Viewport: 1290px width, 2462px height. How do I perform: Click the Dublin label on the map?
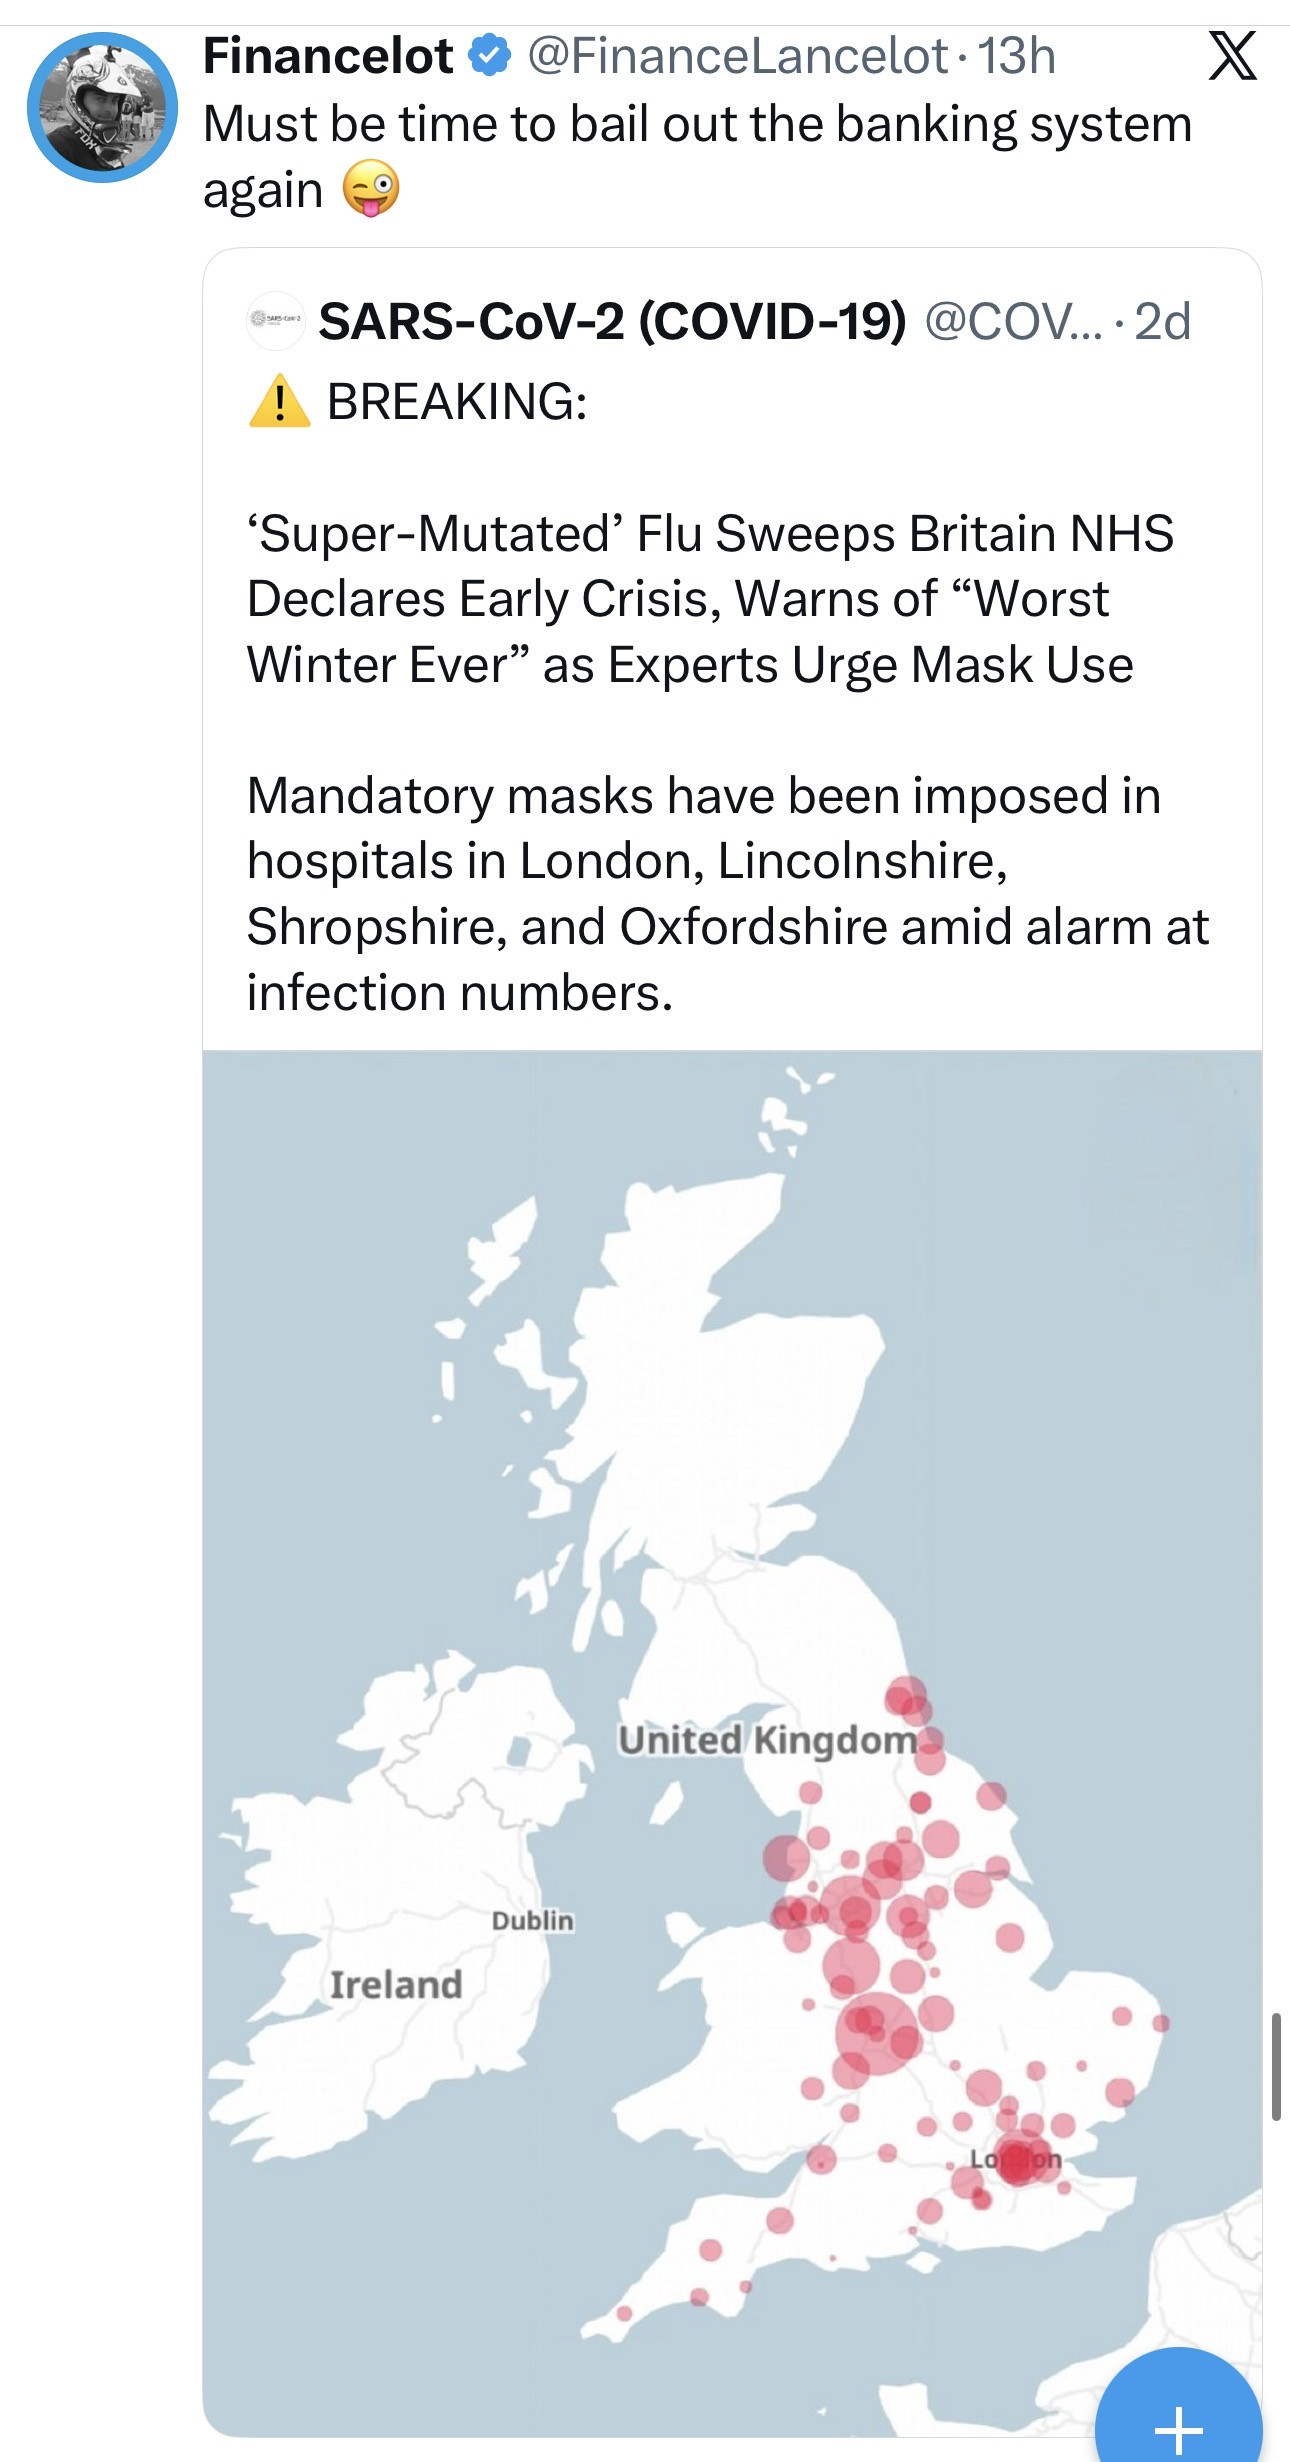pos(533,1920)
